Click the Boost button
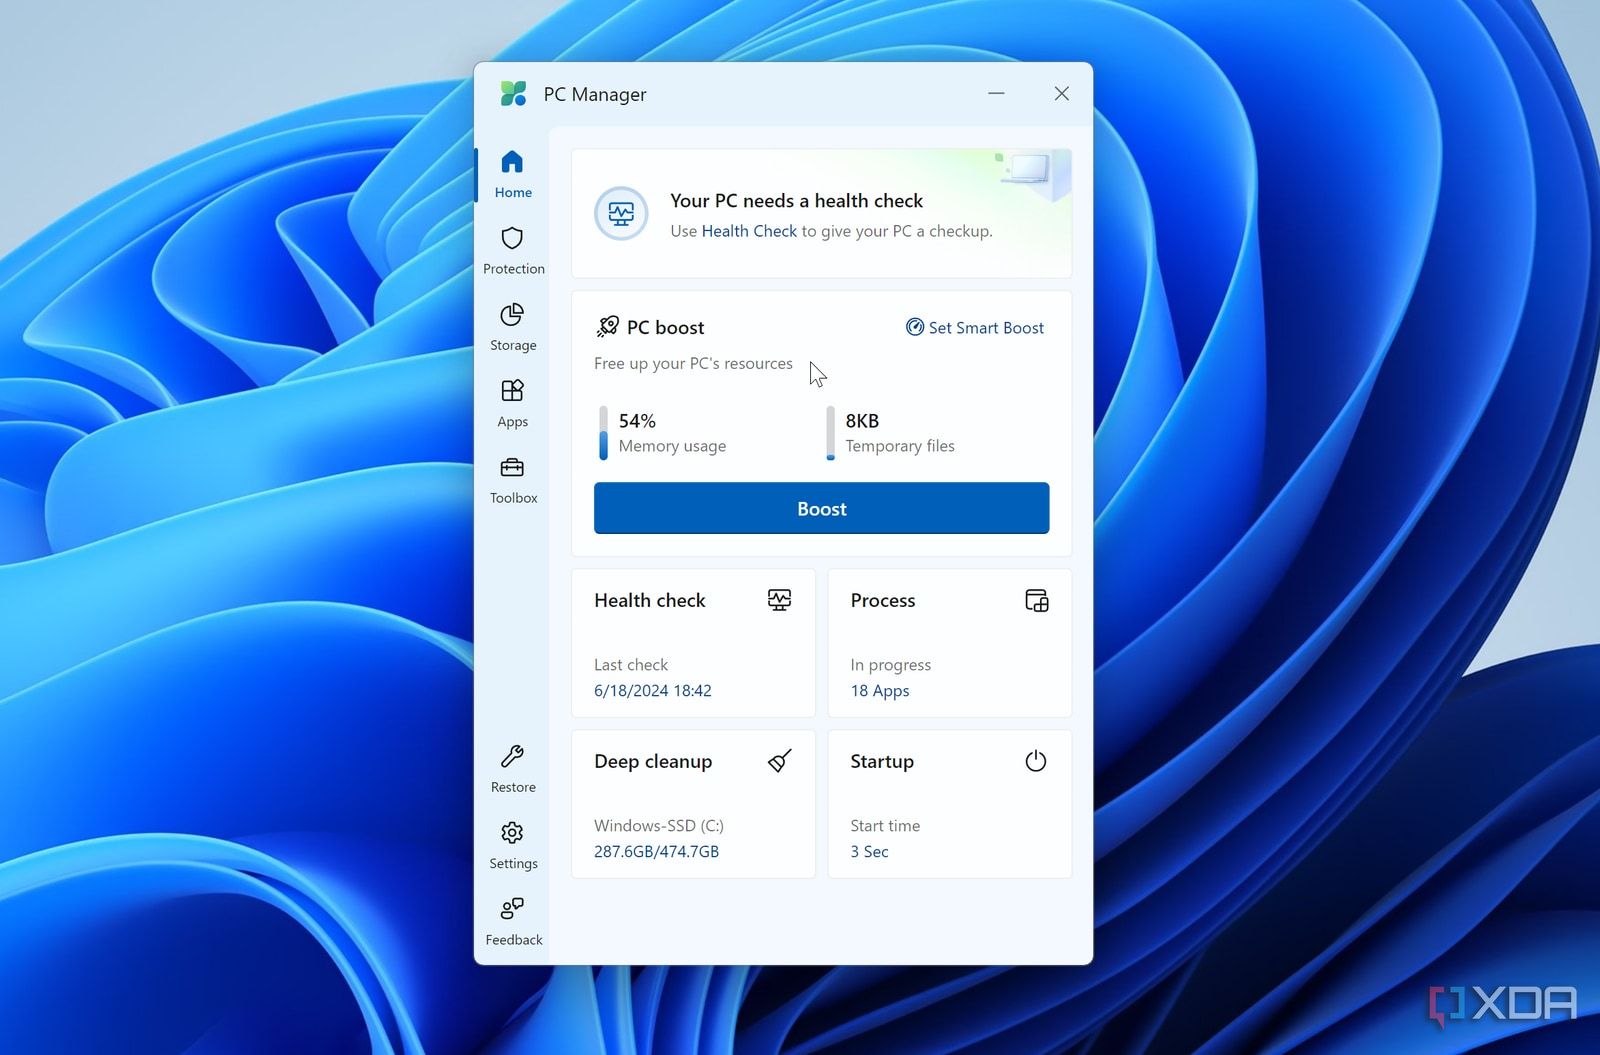 (821, 508)
